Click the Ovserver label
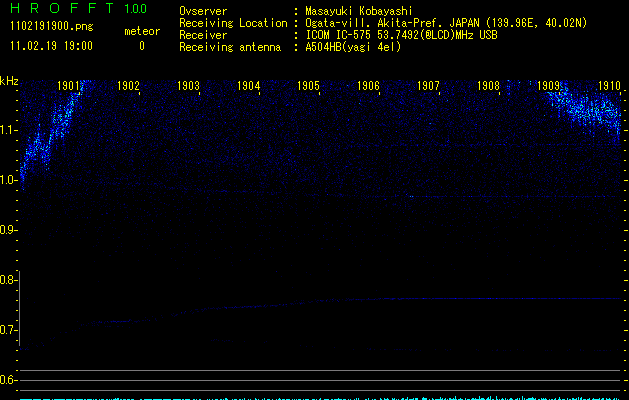Screen dimensions: 629x400 203,11
